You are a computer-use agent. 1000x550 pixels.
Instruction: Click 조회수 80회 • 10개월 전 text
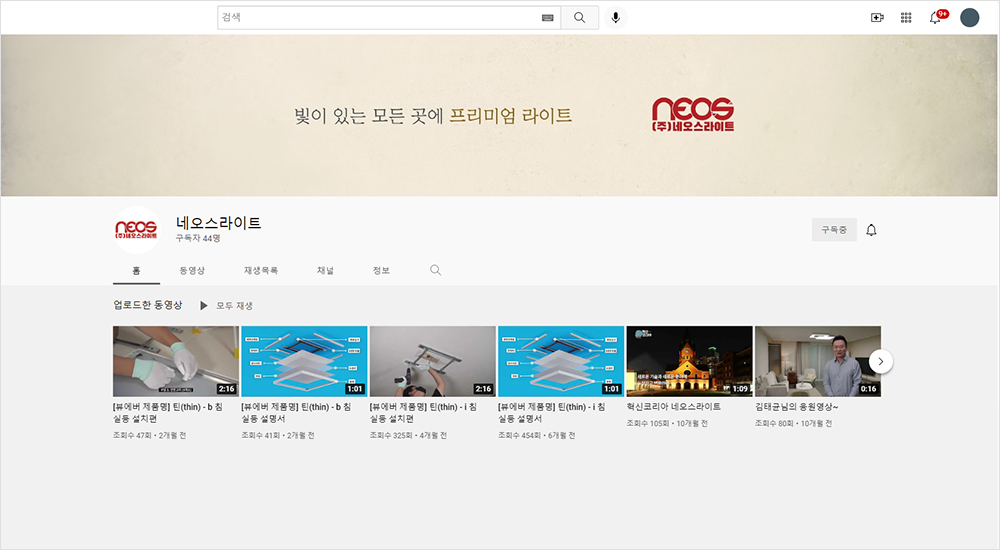coord(793,423)
